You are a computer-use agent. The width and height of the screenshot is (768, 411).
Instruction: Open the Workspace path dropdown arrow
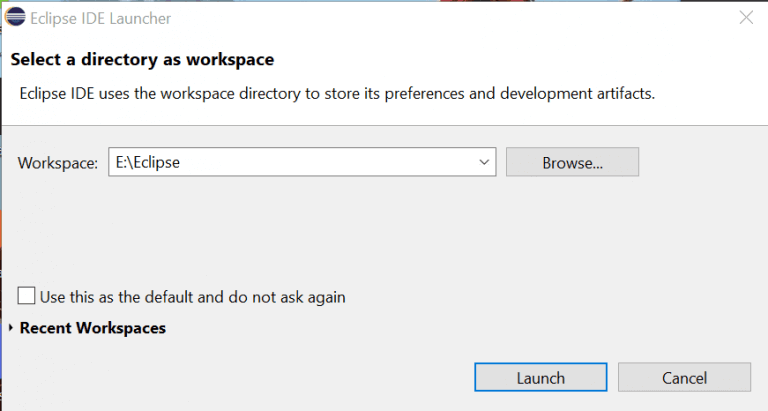[x=485, y=161]
